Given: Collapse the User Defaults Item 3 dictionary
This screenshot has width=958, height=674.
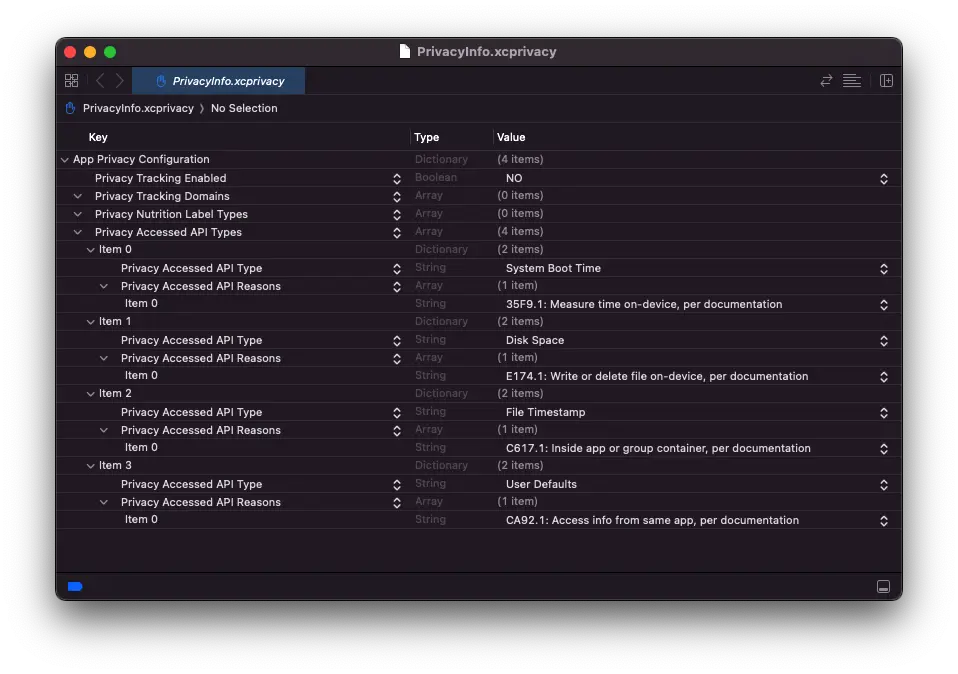Looking at the screenshot, I should (90, 466).
